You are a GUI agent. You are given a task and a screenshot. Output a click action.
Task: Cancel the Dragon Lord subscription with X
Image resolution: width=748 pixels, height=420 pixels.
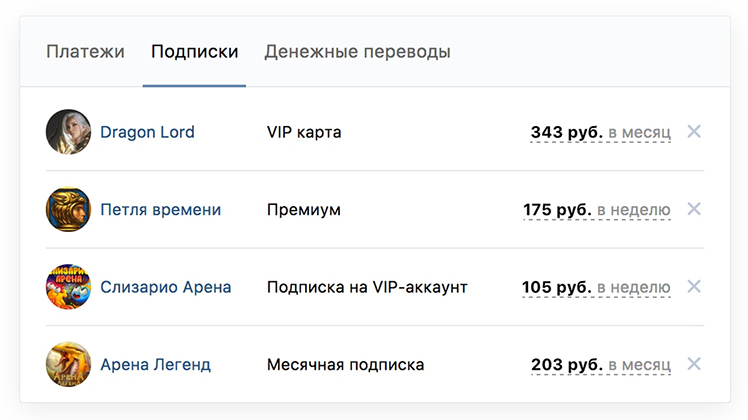694,131
